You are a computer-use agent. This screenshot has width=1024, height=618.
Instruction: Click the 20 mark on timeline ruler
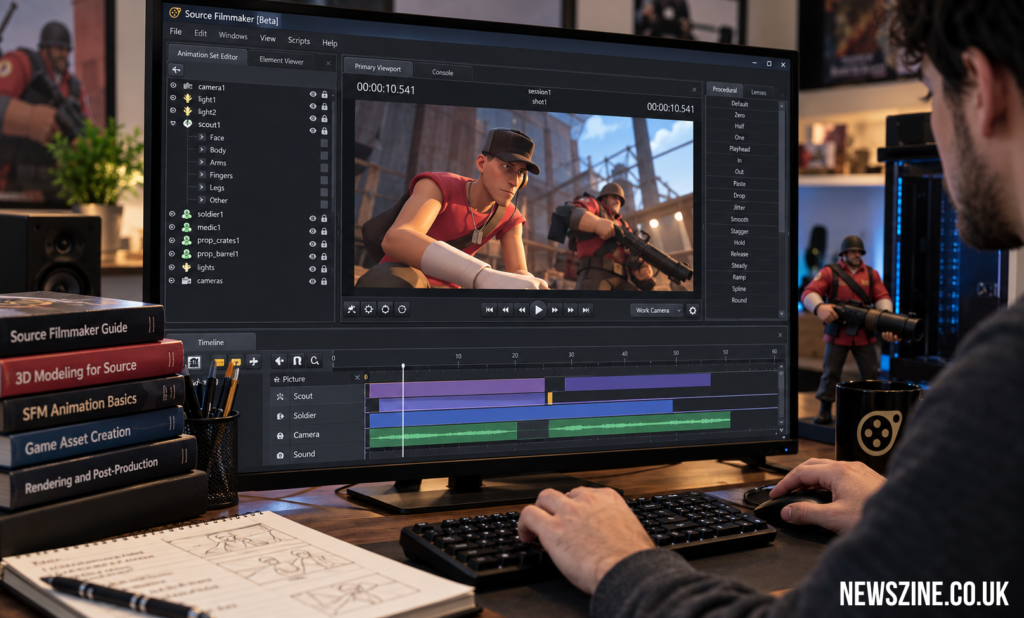point(515,356)
